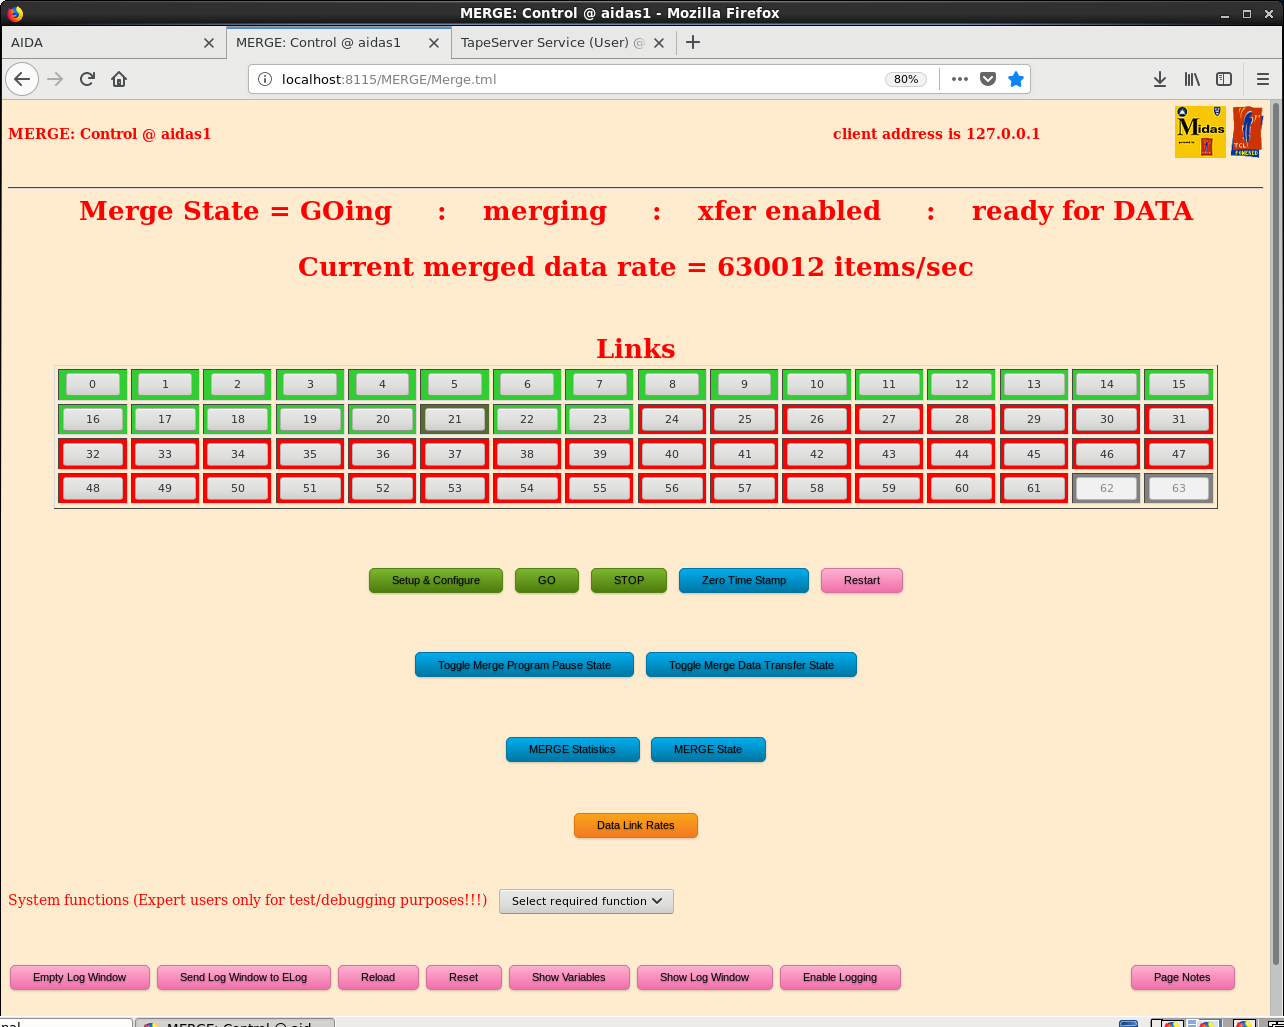Click the browser back arrow button
The width and height of the screenshot is (1284, 1027).
(22, 79)
